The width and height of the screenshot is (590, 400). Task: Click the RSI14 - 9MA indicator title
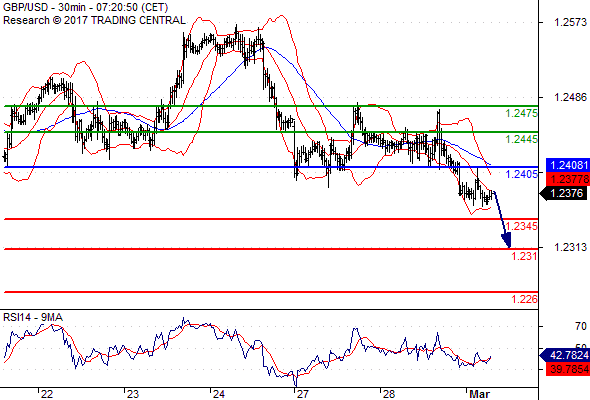tap(33, 318)
